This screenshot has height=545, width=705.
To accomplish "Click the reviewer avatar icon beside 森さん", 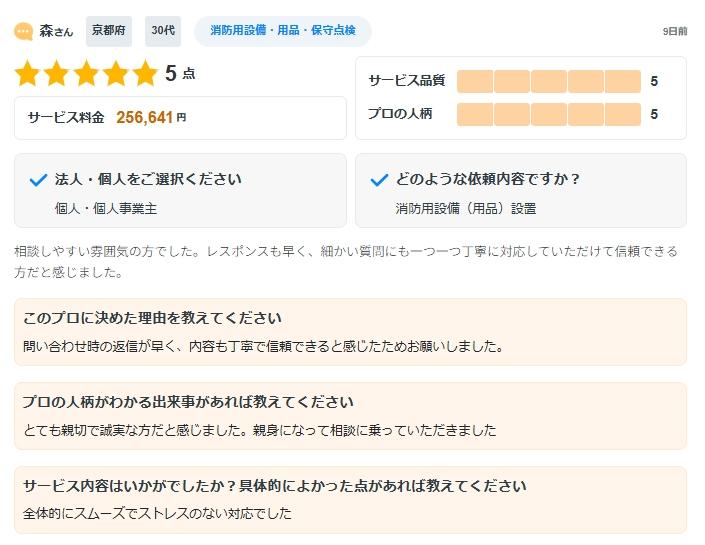I will (x=24, y=31).
